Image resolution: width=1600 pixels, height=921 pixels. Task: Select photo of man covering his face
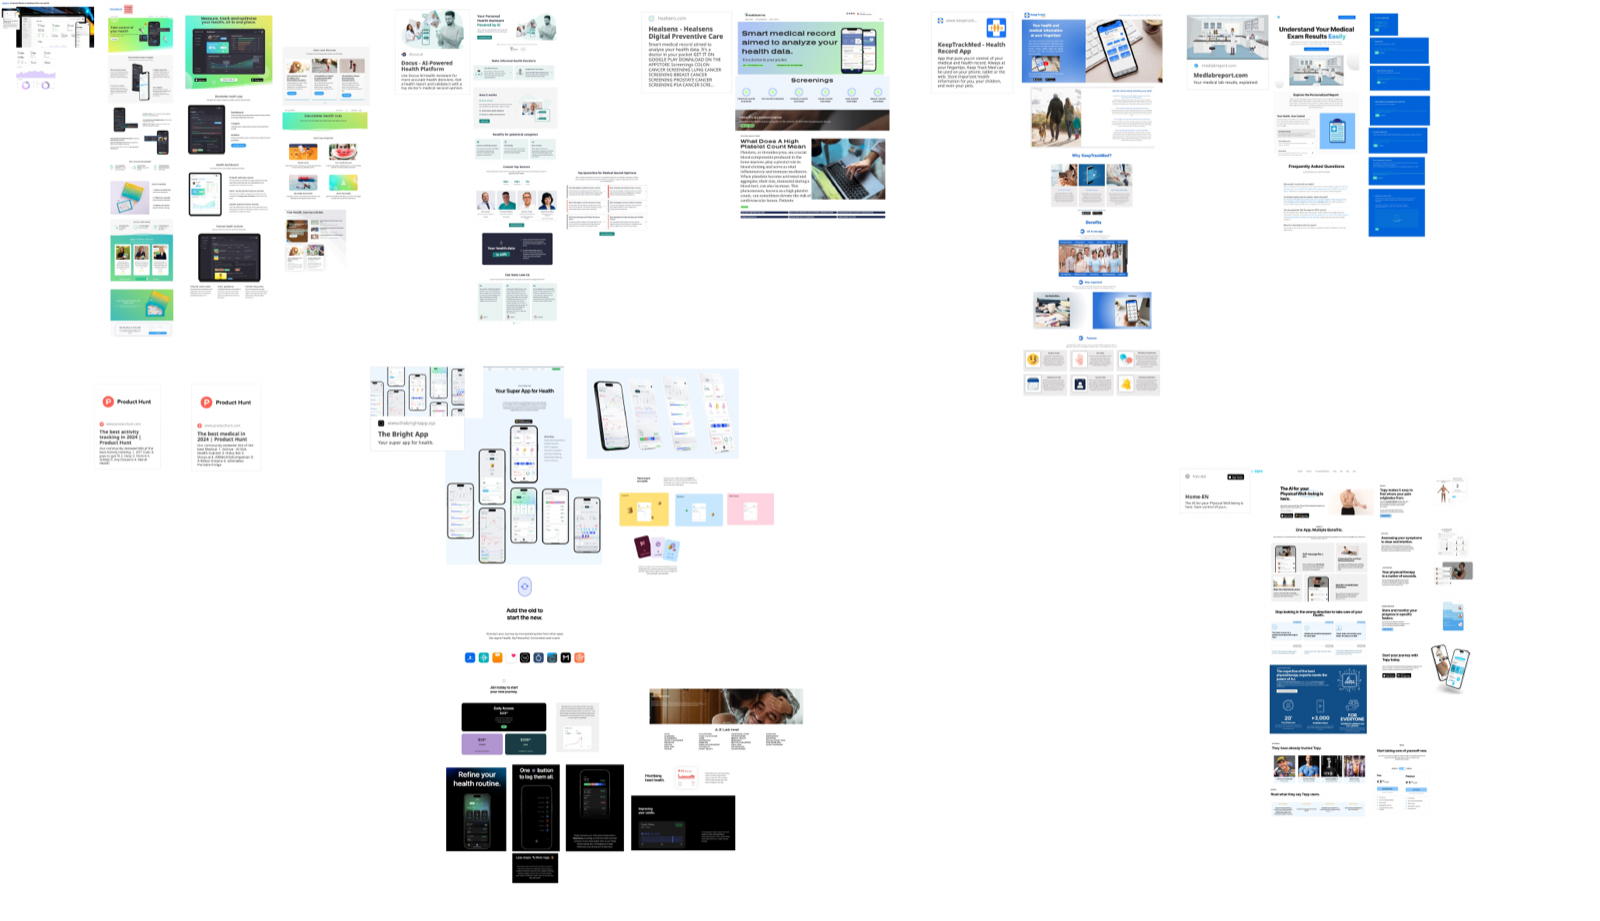point(726,706)
